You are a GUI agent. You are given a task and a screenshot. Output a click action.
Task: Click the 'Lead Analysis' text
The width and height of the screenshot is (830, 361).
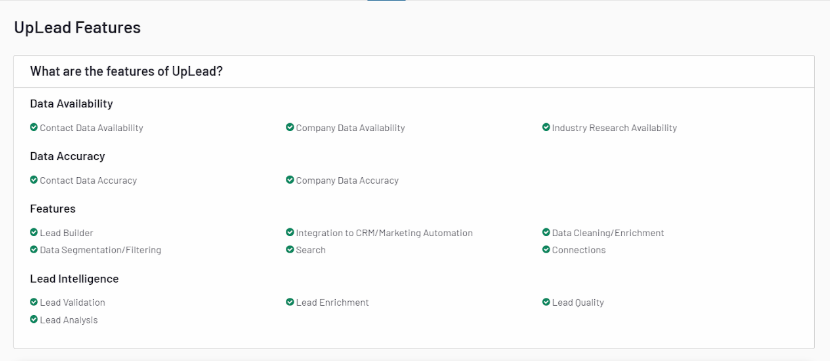pos(69,320)
